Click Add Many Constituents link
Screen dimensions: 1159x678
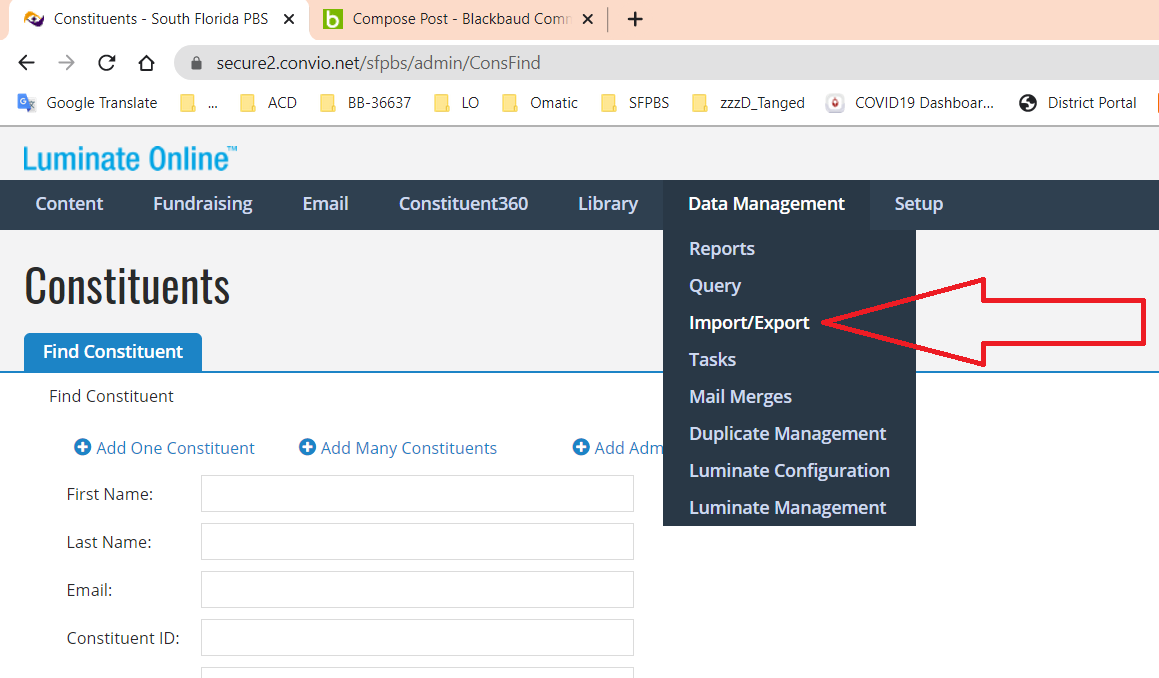point(398,448)
